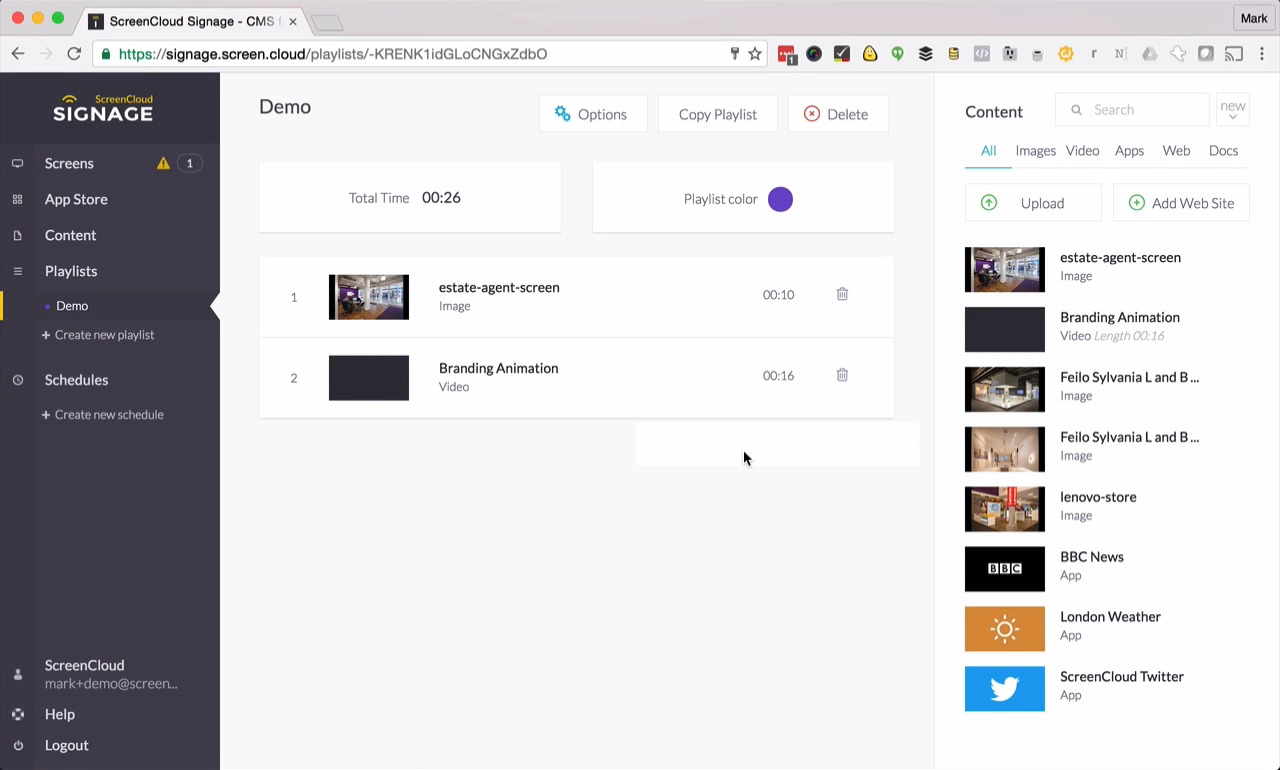Click in the content Search field
Screen dimensions: 1280x770
tap(1132, 109)
